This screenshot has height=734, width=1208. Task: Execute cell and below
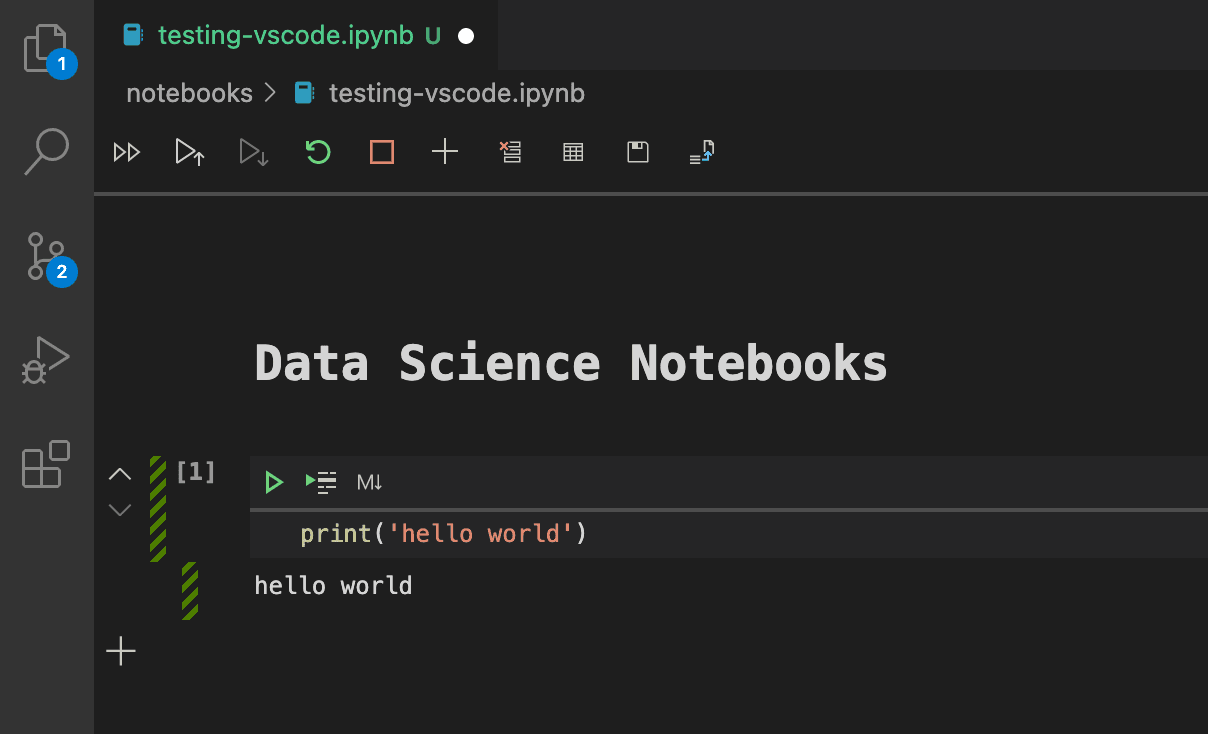coord(319,482)
